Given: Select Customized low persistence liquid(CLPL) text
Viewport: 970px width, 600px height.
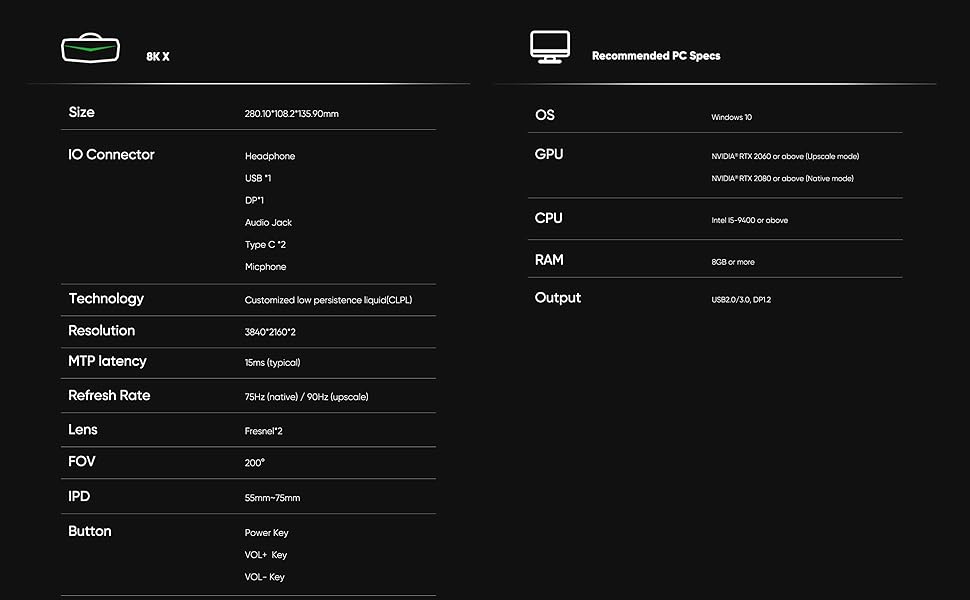Looking at the screenshot, I should [328, 300].
